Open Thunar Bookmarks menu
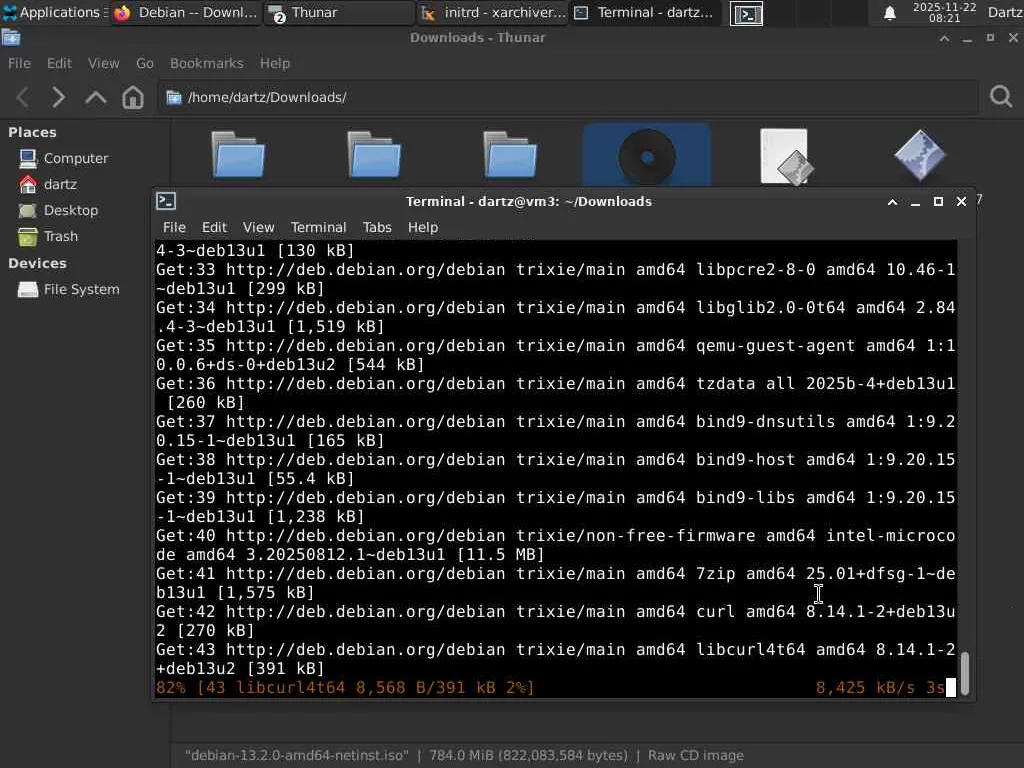Image resolution: width=1024 pixels, height=768 pixels. (x=206, y=63)
